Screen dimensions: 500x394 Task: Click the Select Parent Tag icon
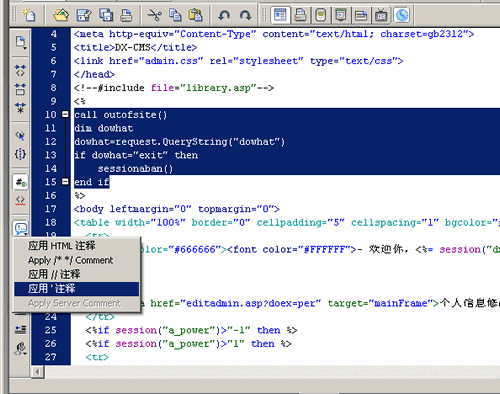coord(20,136)
